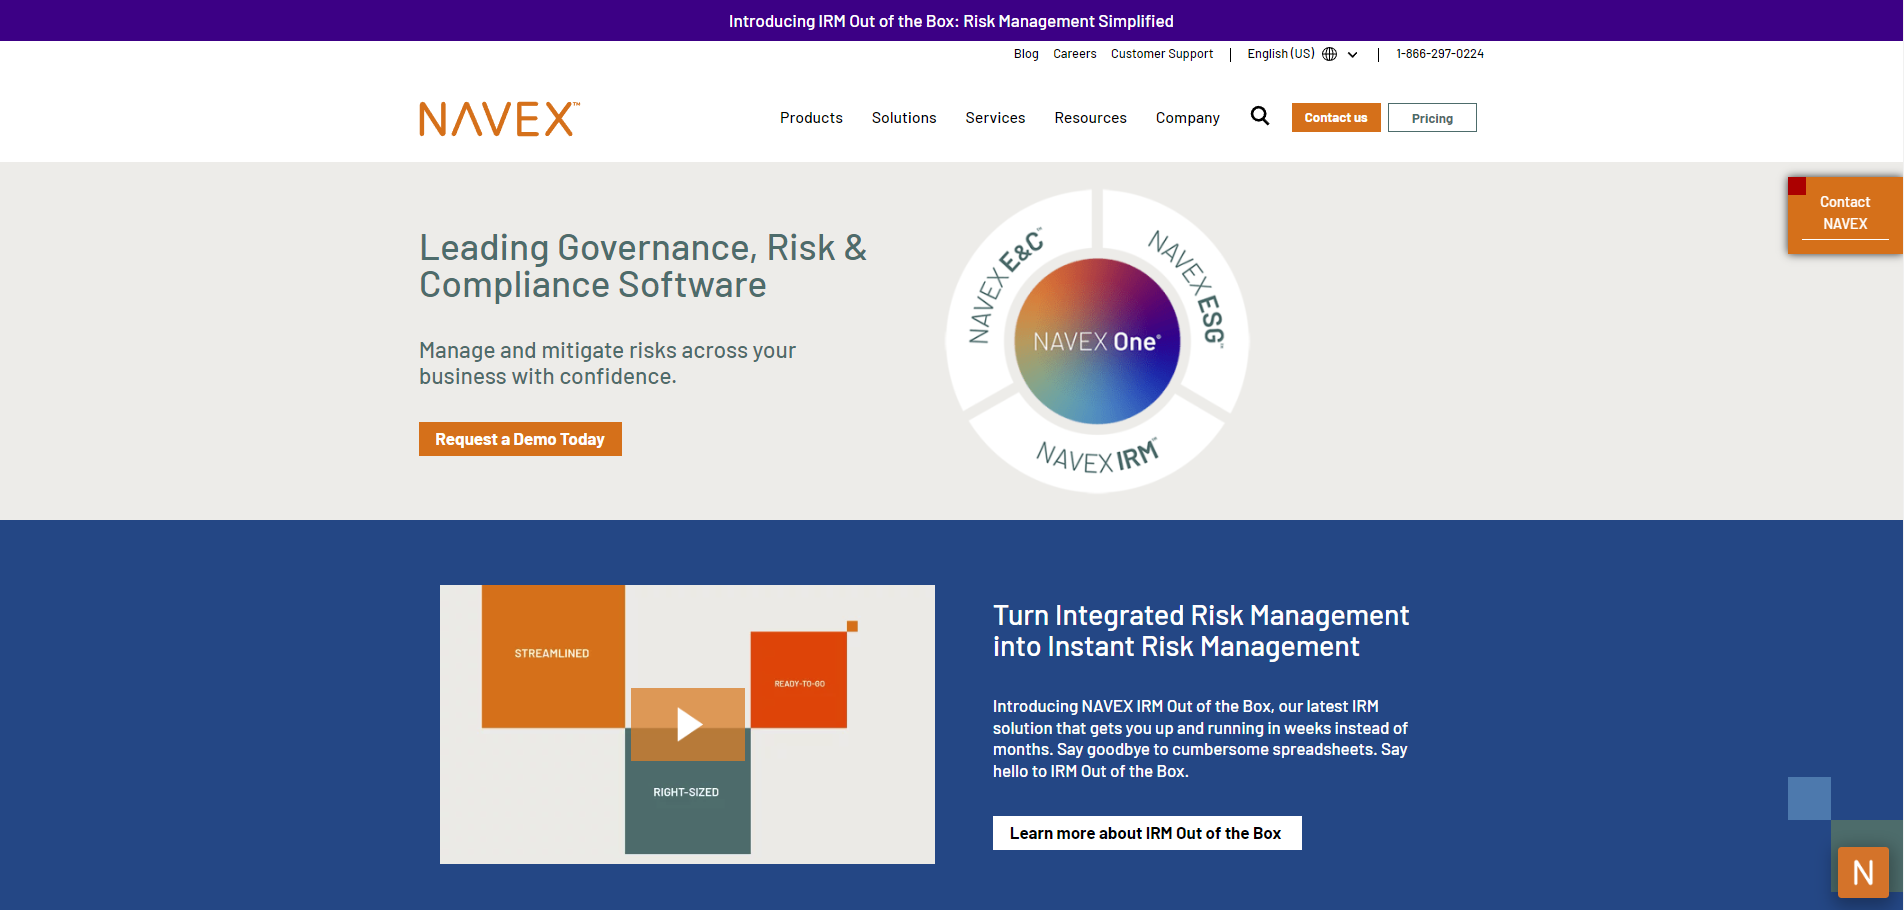Click the NAVEX One center circle
The height and width of the screenshot is (910, 1904).
(1097, 340)
